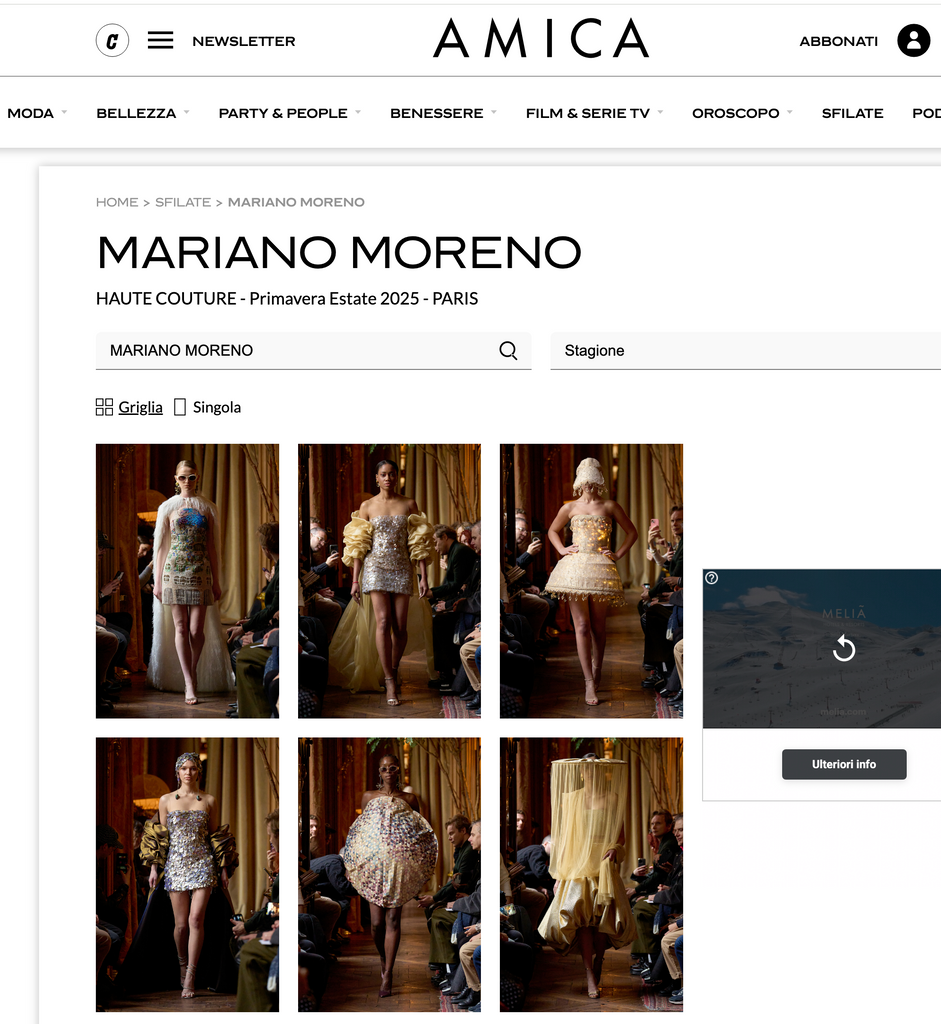
Task: Open the OROSCOPO section
Action: pos(735,113)
